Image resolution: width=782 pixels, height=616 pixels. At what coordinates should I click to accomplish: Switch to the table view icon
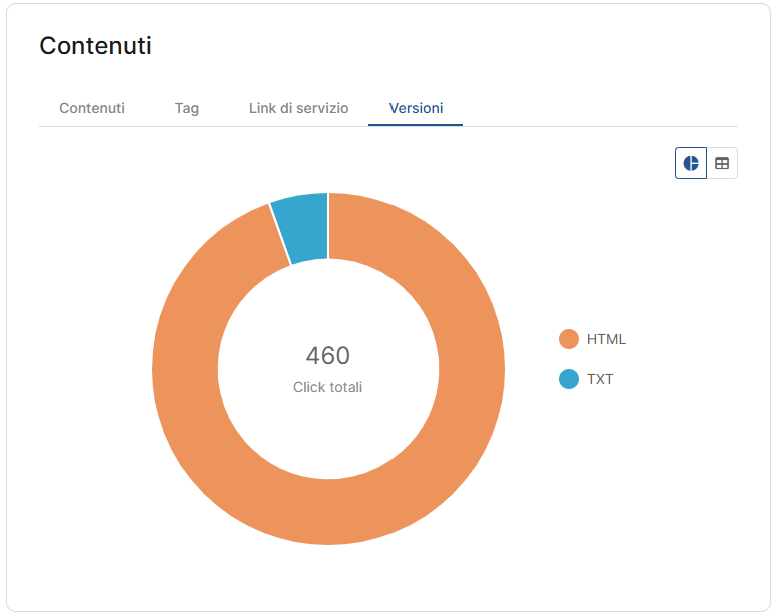coord(722,163)
